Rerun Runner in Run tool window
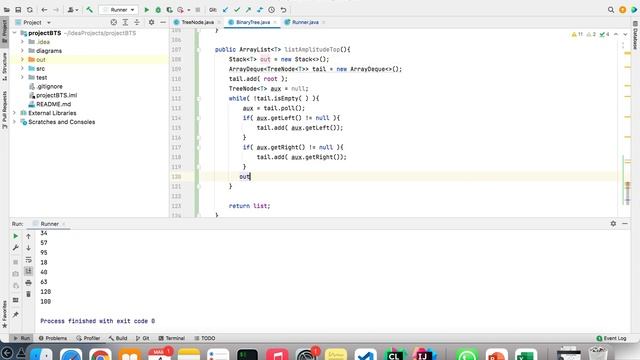640x360 pixels. [x=16, y=236]
